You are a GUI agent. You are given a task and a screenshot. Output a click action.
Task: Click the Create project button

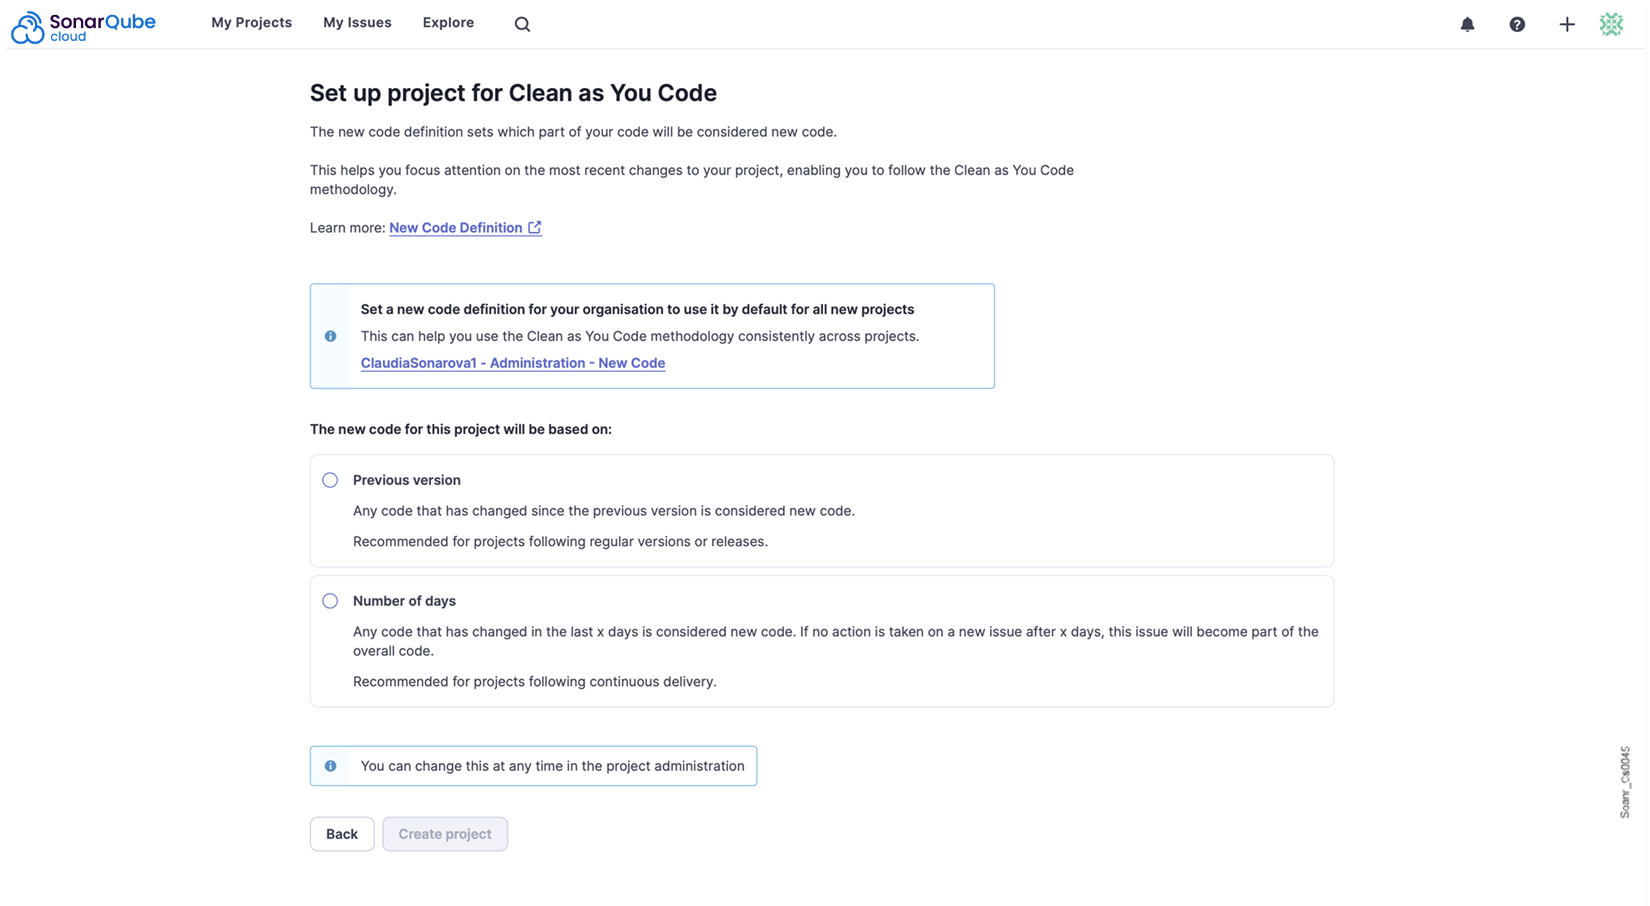pos(444,833)
